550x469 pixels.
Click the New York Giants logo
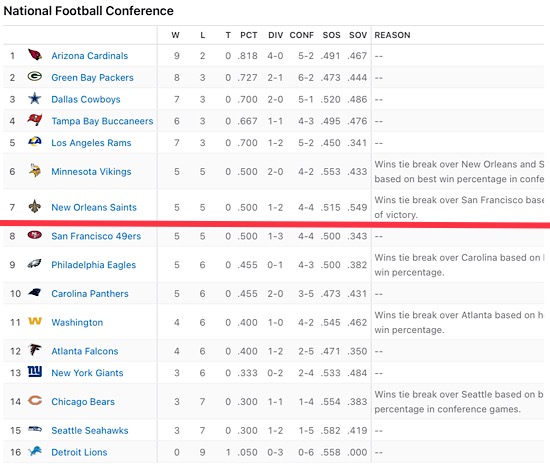coord(35,371)
